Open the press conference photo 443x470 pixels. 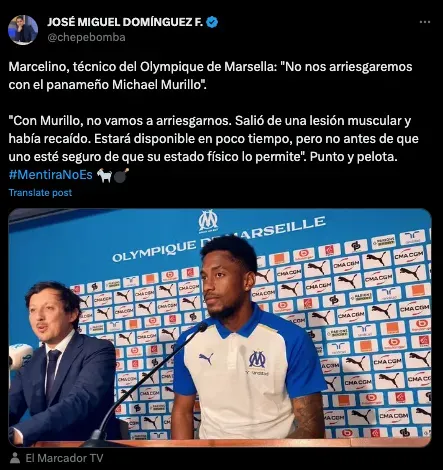tap(220, 328)
